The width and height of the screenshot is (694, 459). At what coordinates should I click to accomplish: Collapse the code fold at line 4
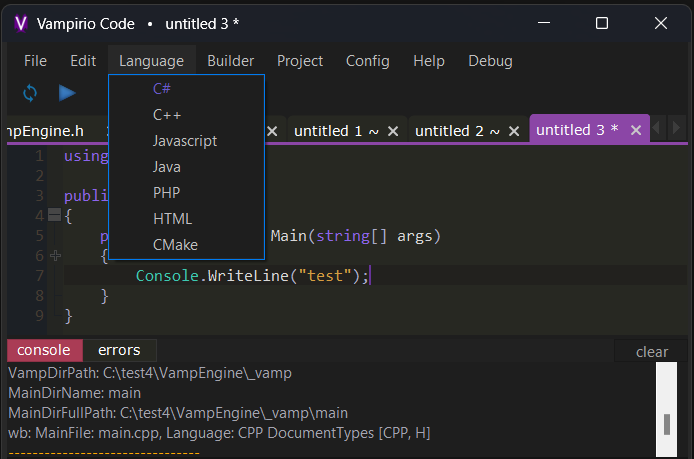(x=54, y=215)
